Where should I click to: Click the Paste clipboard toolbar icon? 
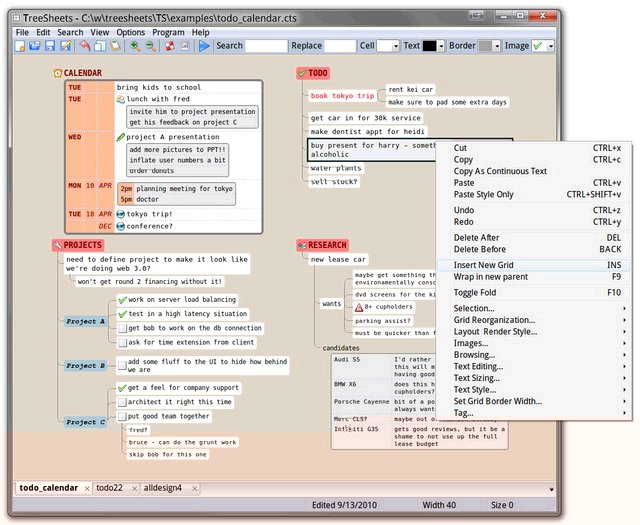pos(116,46)
